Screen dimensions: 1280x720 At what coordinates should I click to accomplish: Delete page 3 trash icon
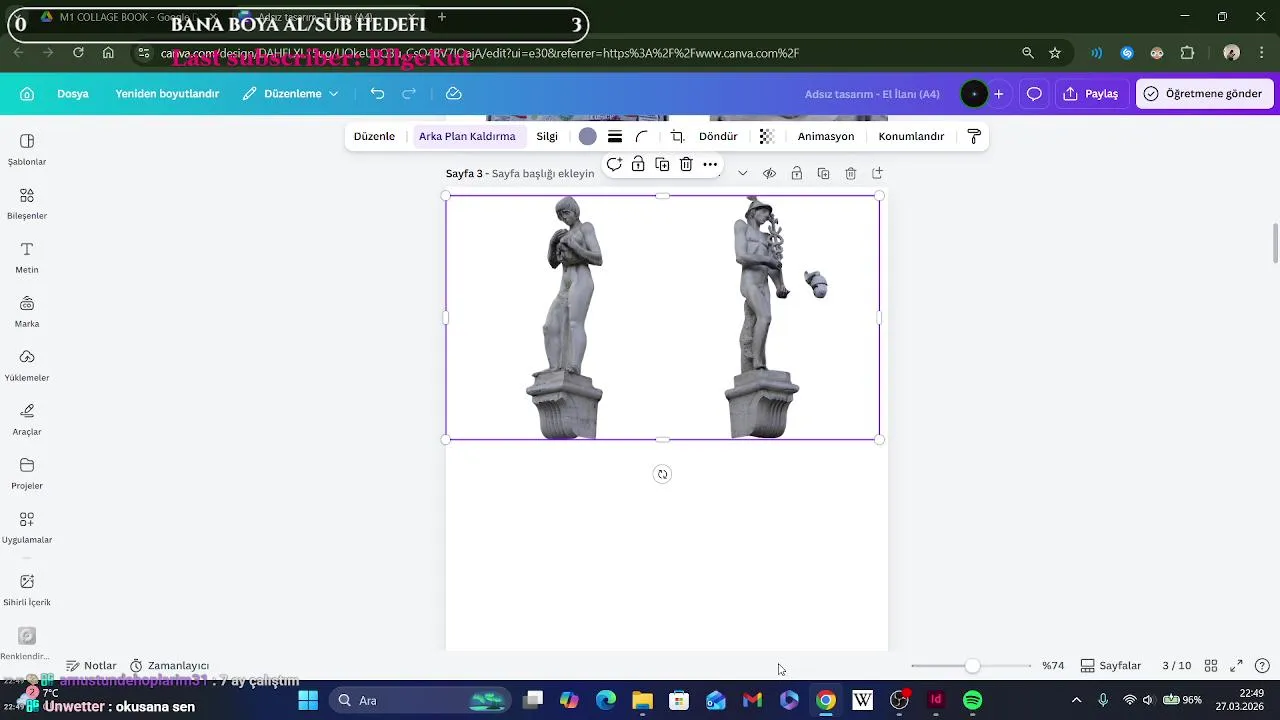tap(850, 173)
